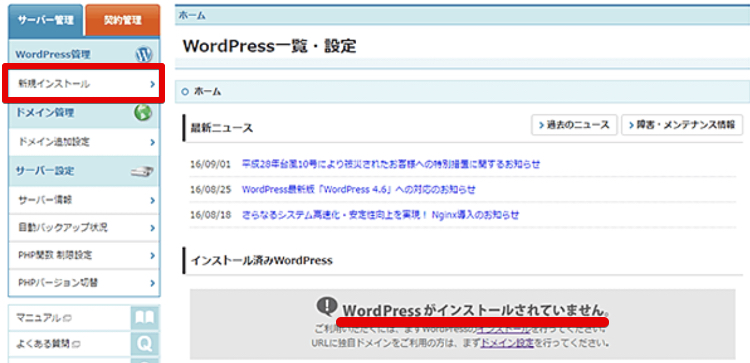
Task: Click the book icon next to マニュアル
Action: pyautogui.click(x=145, y=318)
